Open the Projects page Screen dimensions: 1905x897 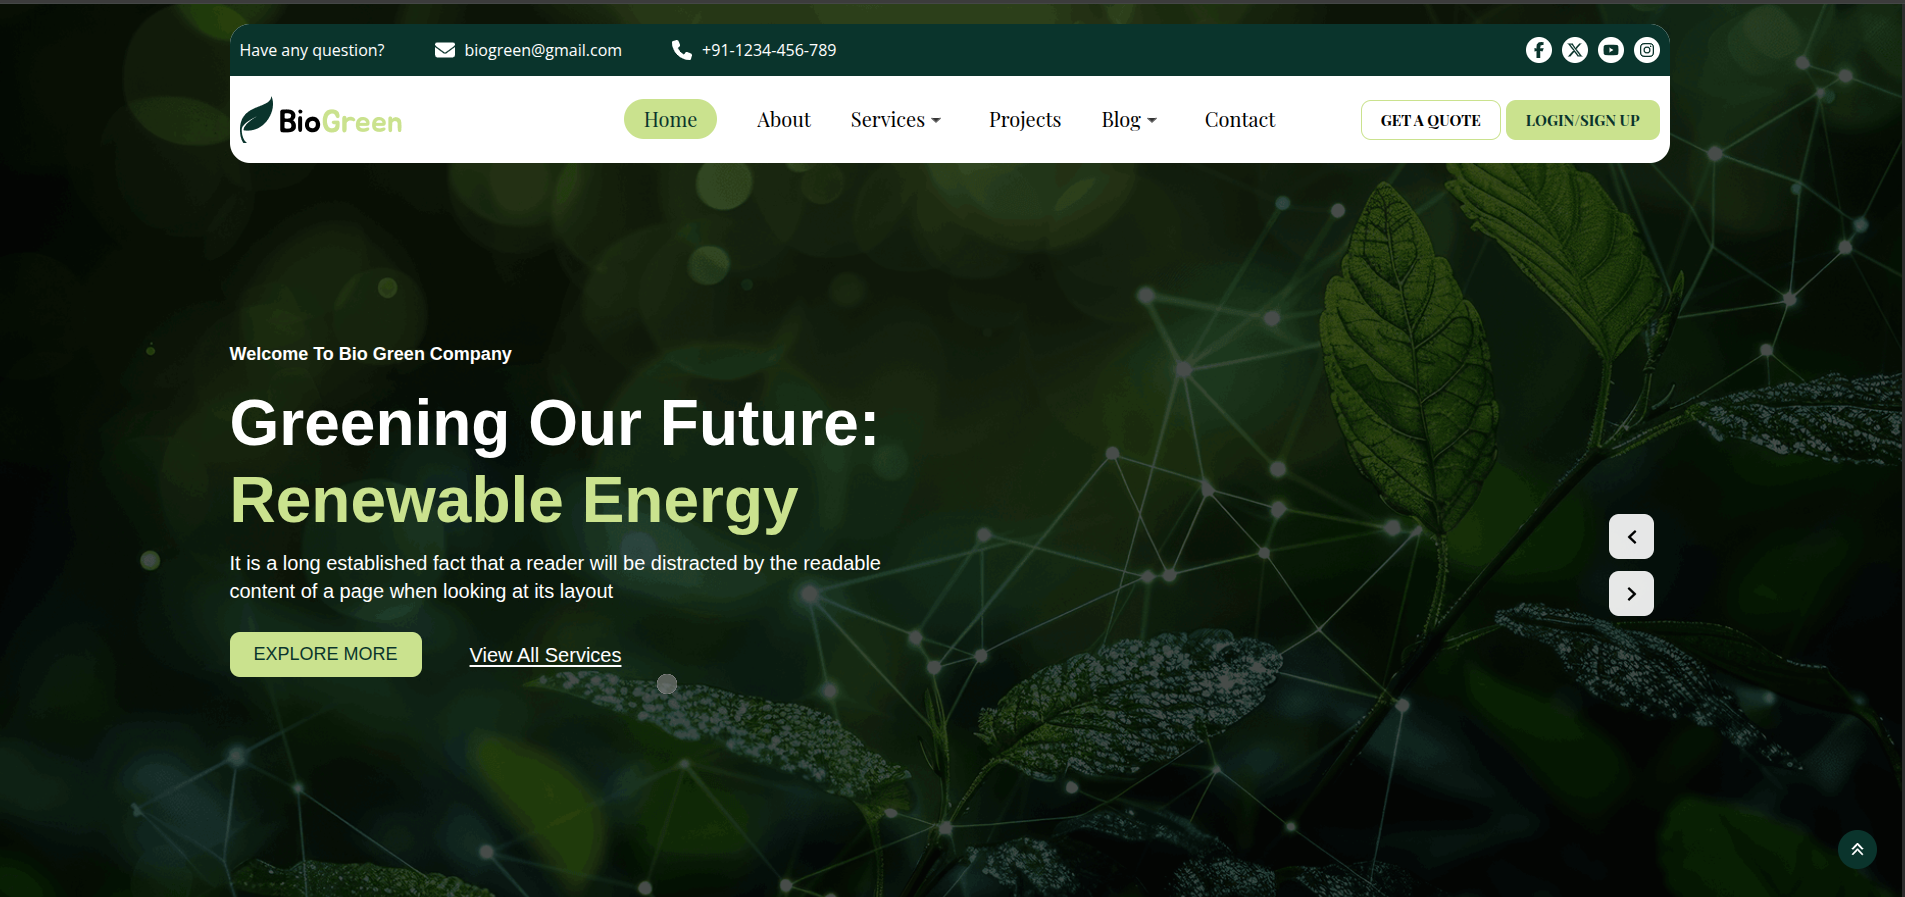pos(1025,120)
